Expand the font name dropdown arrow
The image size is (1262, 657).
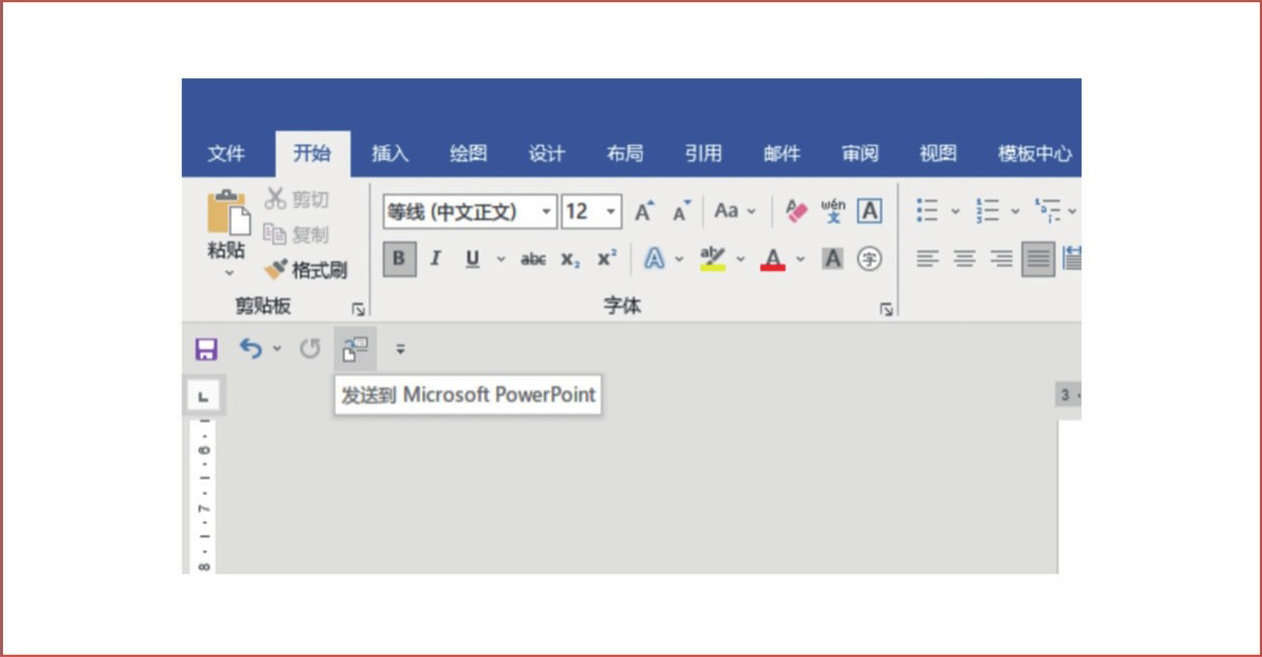[547, 212]
